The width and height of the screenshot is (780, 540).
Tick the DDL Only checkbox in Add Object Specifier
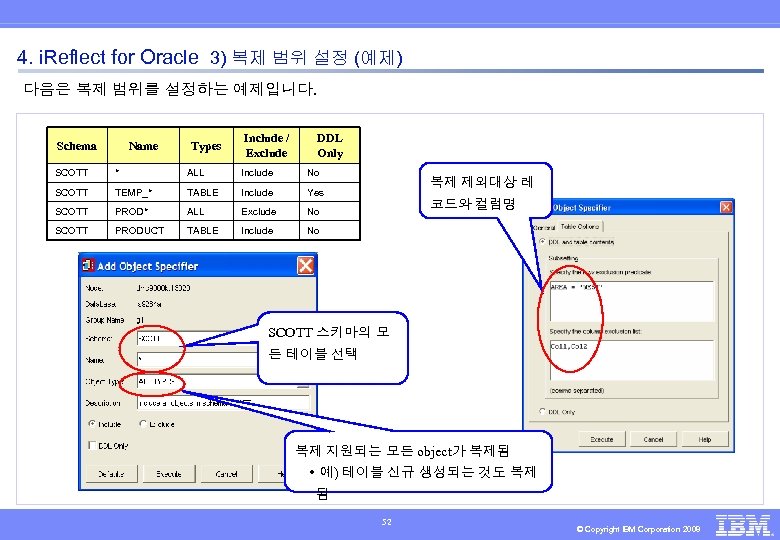pos(92,446)
